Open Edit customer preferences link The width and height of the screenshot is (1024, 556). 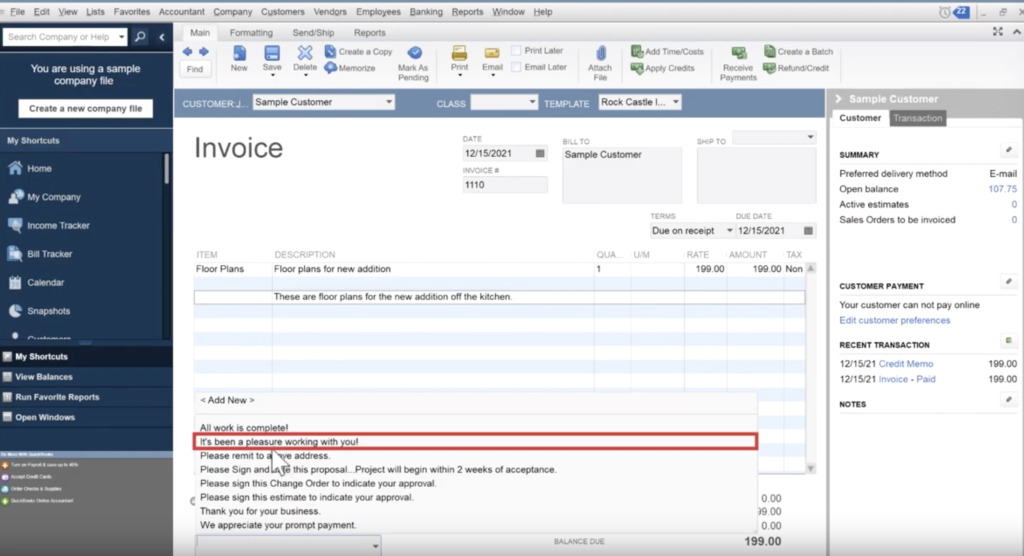[895, 320]
